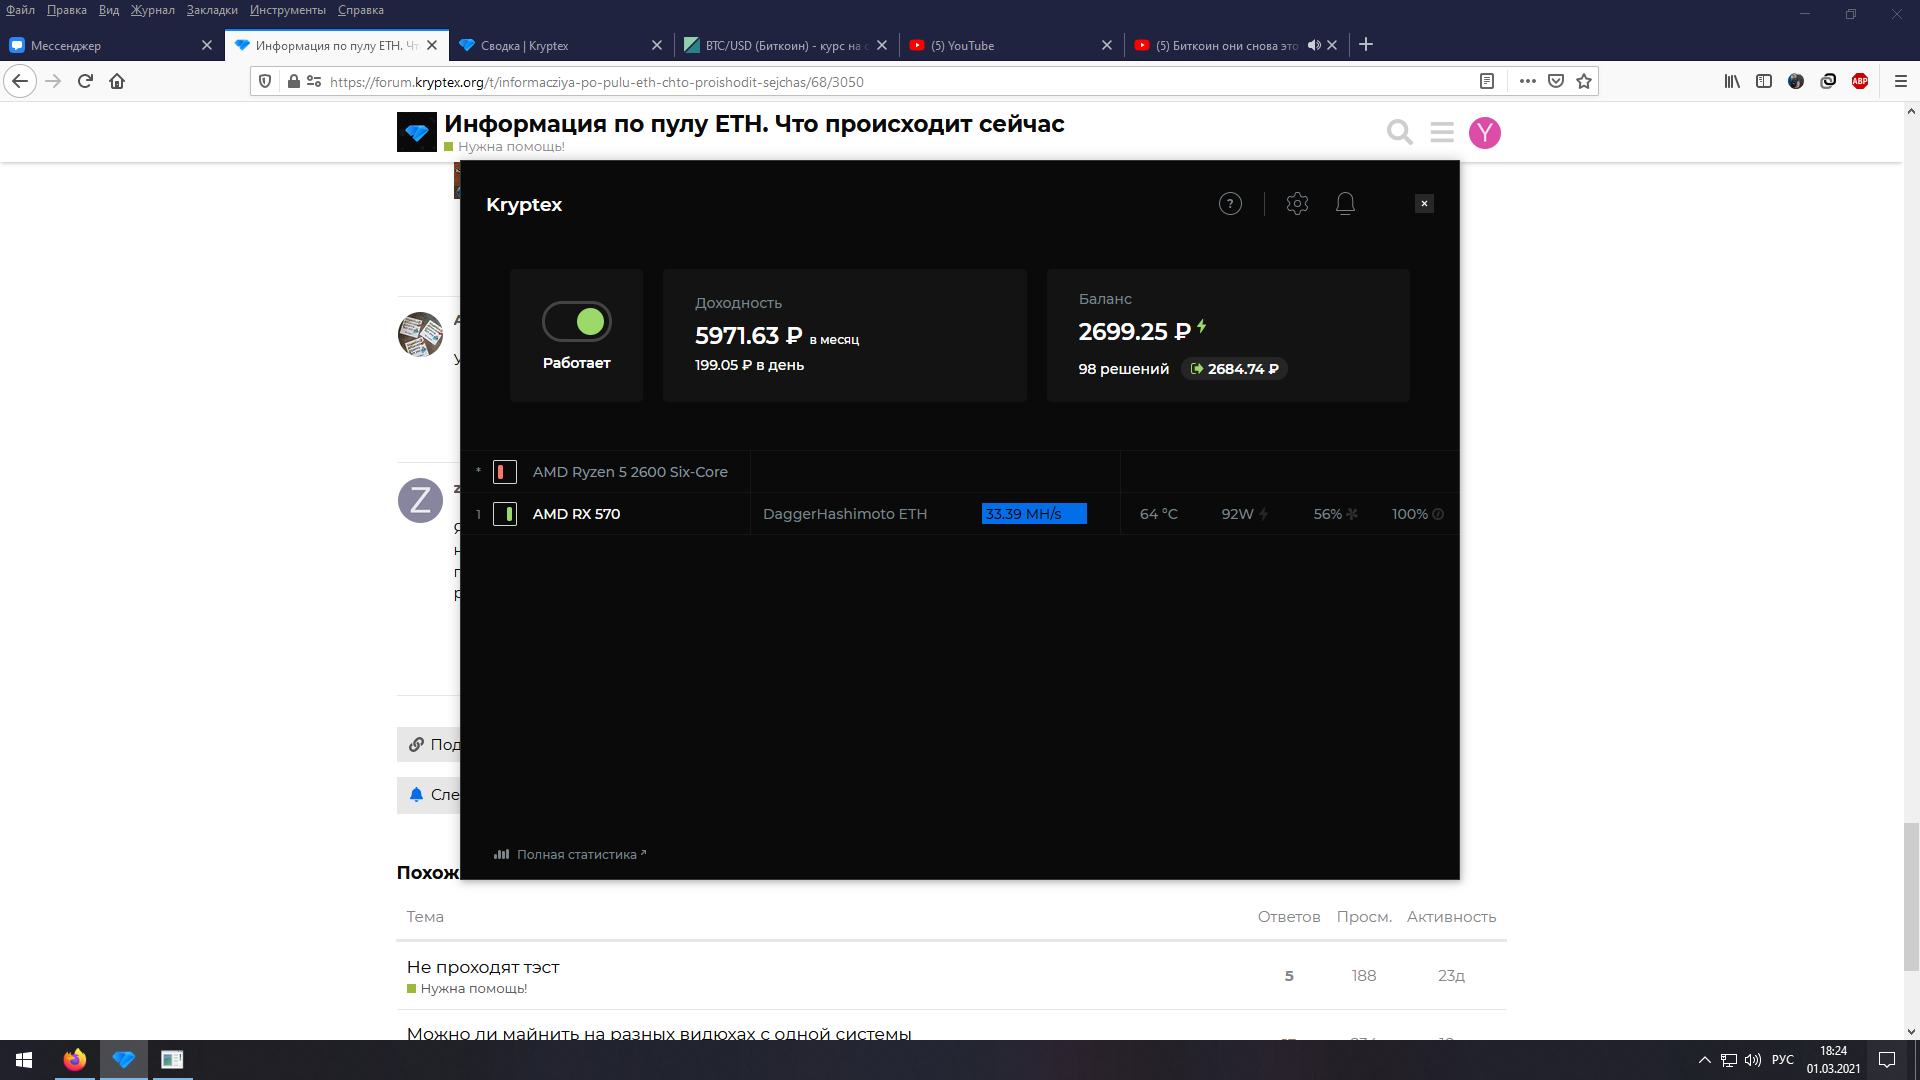Save to Pocket icon
Viewport: 1920px width, 1080px height.
(1556, 82)
